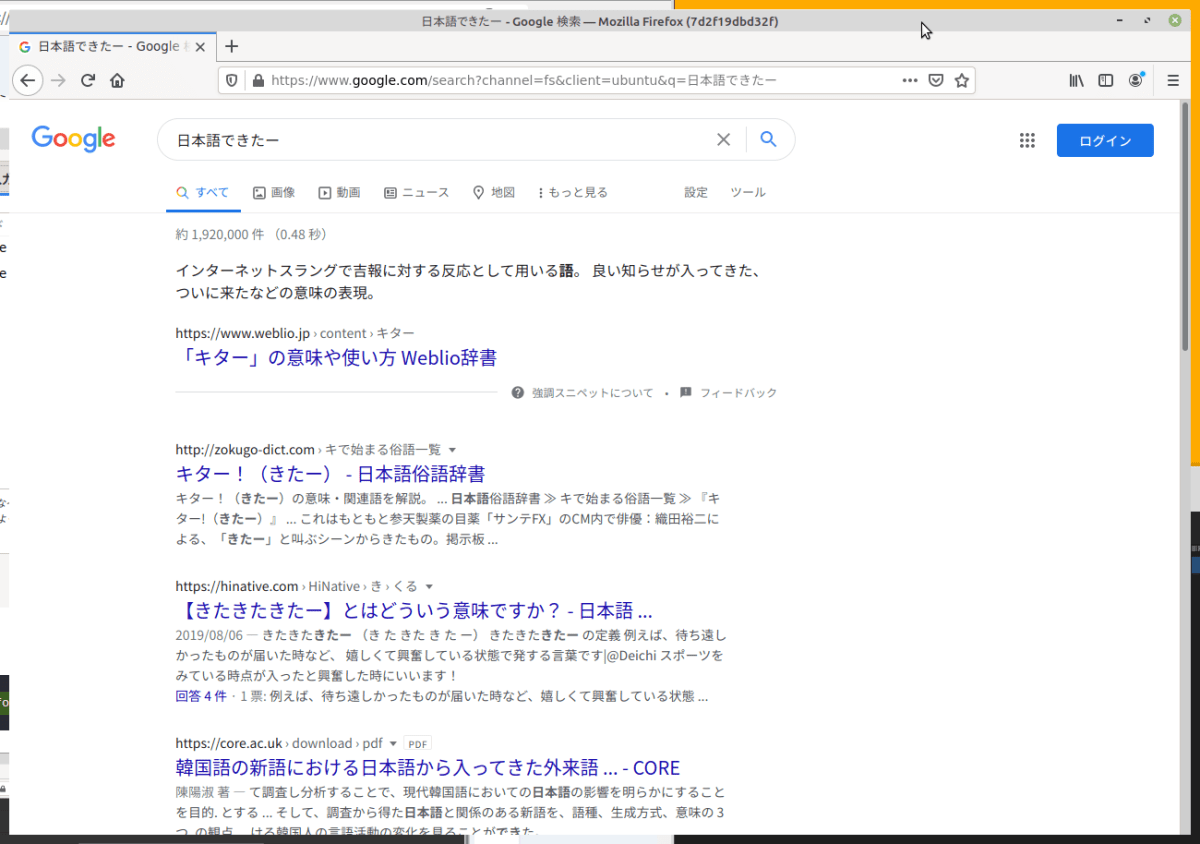Open page actions three-dot menu in the address bar
This screenshot has height=844, width=1200.
tap(910, 81)
